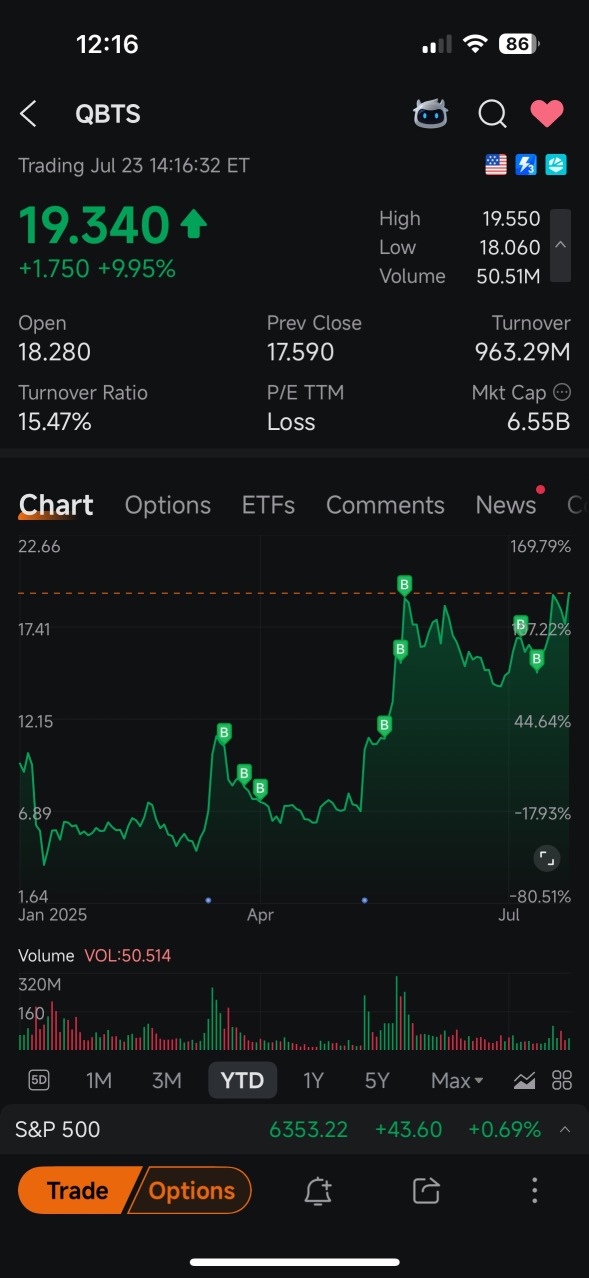Viewport: 589px width, 1278px height.
Task: Open the chart type indicator icon
Action: [524, 1080]
